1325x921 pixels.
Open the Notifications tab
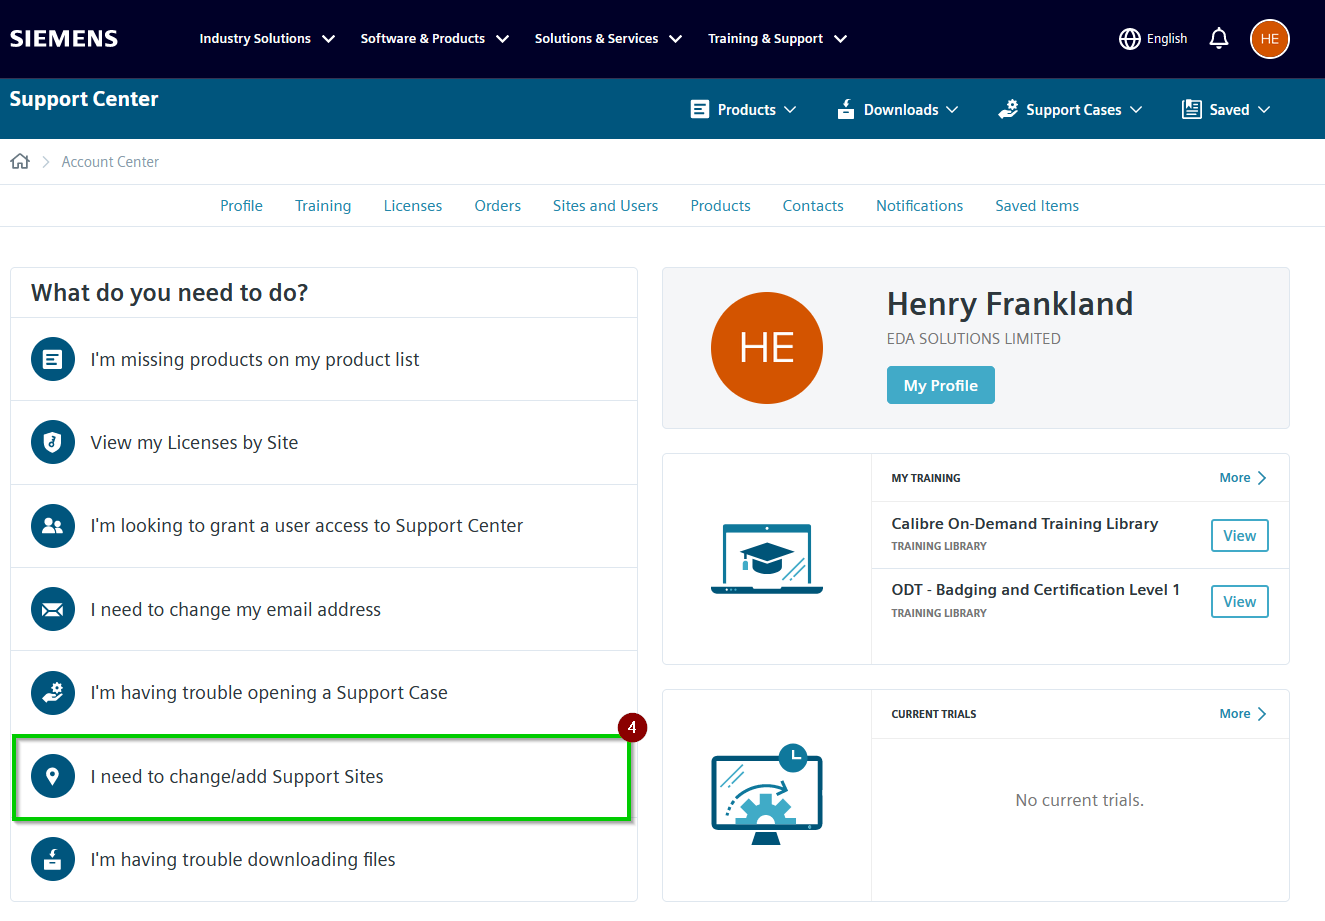(x=919, y=206)
